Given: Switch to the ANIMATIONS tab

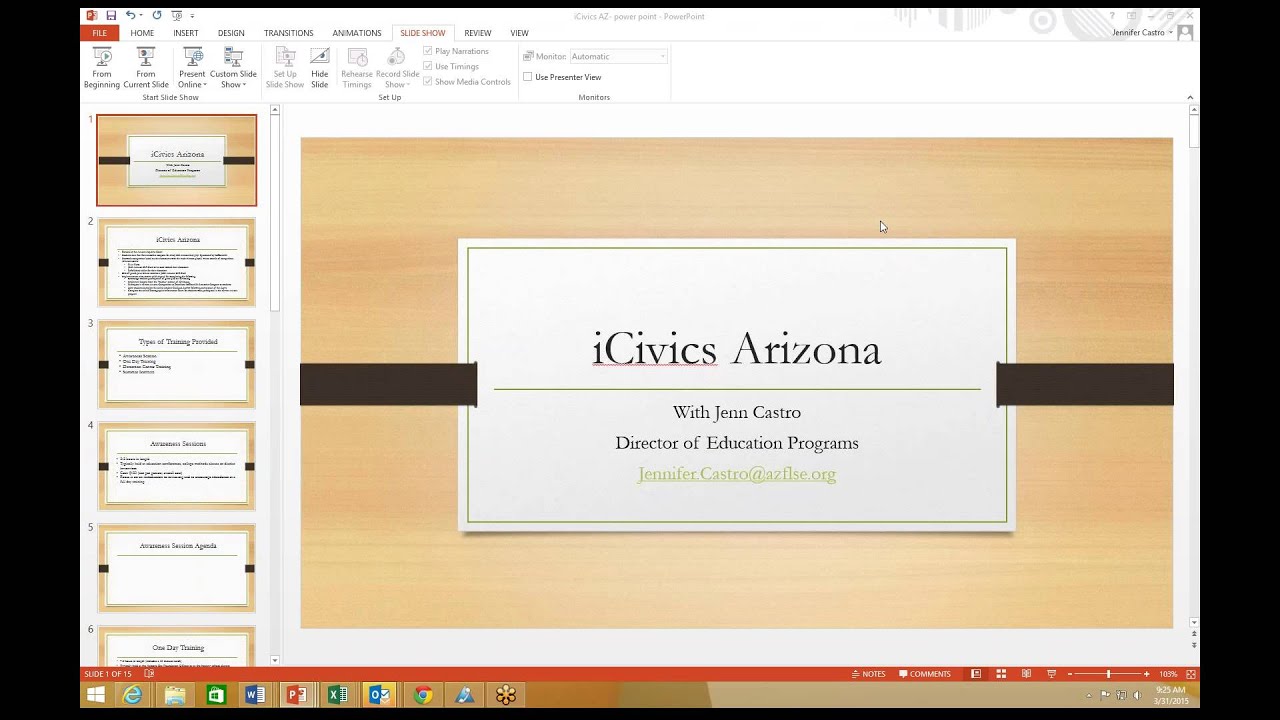Looking at the screenshot, I should pos(357,33).
